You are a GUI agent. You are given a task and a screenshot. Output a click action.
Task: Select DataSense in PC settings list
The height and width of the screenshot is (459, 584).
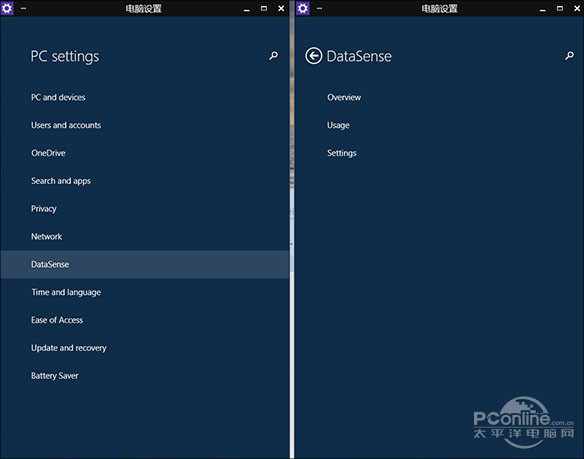click(145, 265)
